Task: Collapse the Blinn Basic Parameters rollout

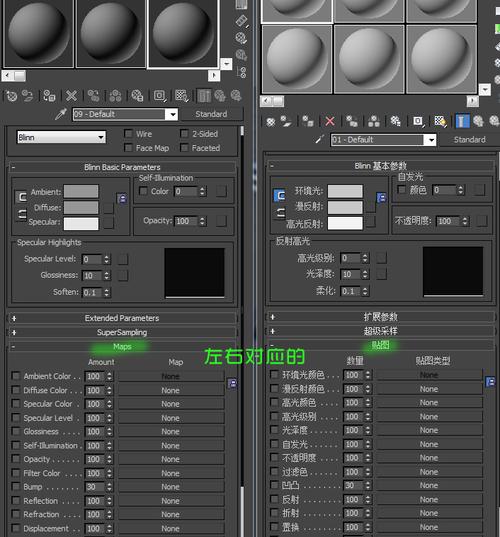Action: coord(122,167)
